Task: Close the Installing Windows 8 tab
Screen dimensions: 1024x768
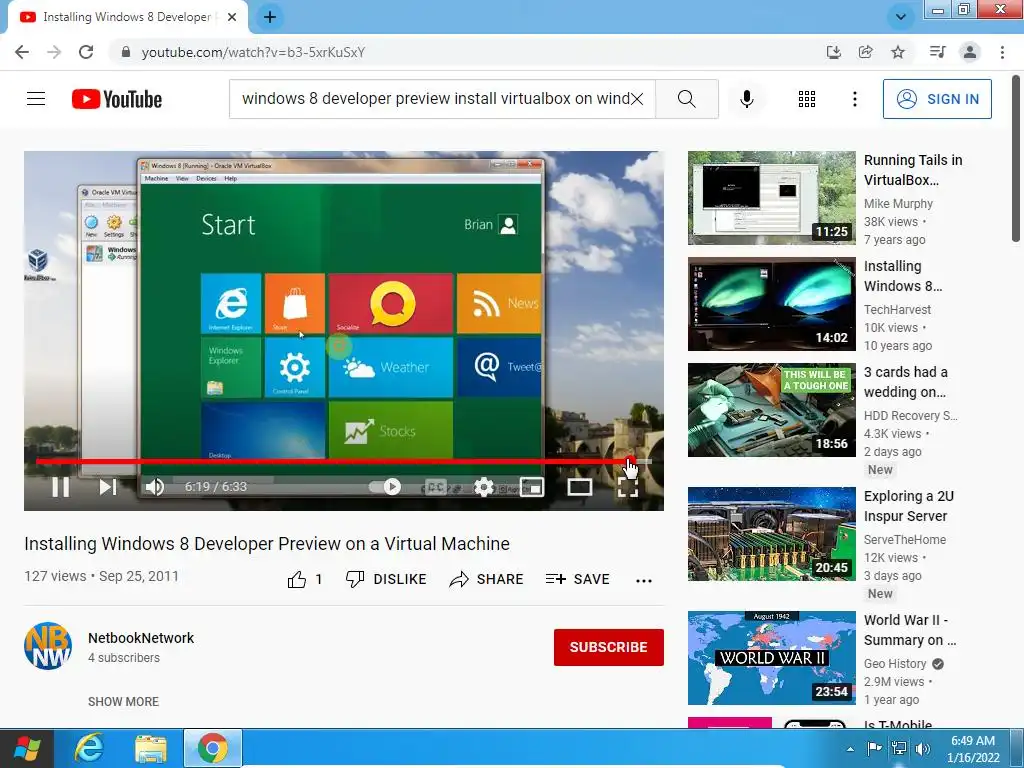Action: pyautogui.click(x=231, y=17)
